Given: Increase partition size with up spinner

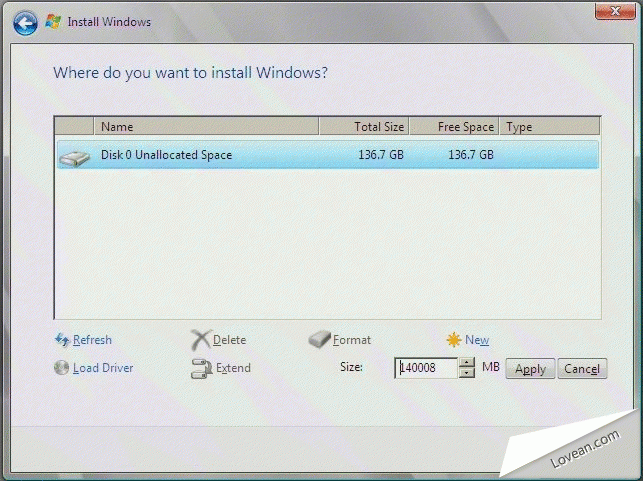Looking at the screenshot, I should pos(467,362).
